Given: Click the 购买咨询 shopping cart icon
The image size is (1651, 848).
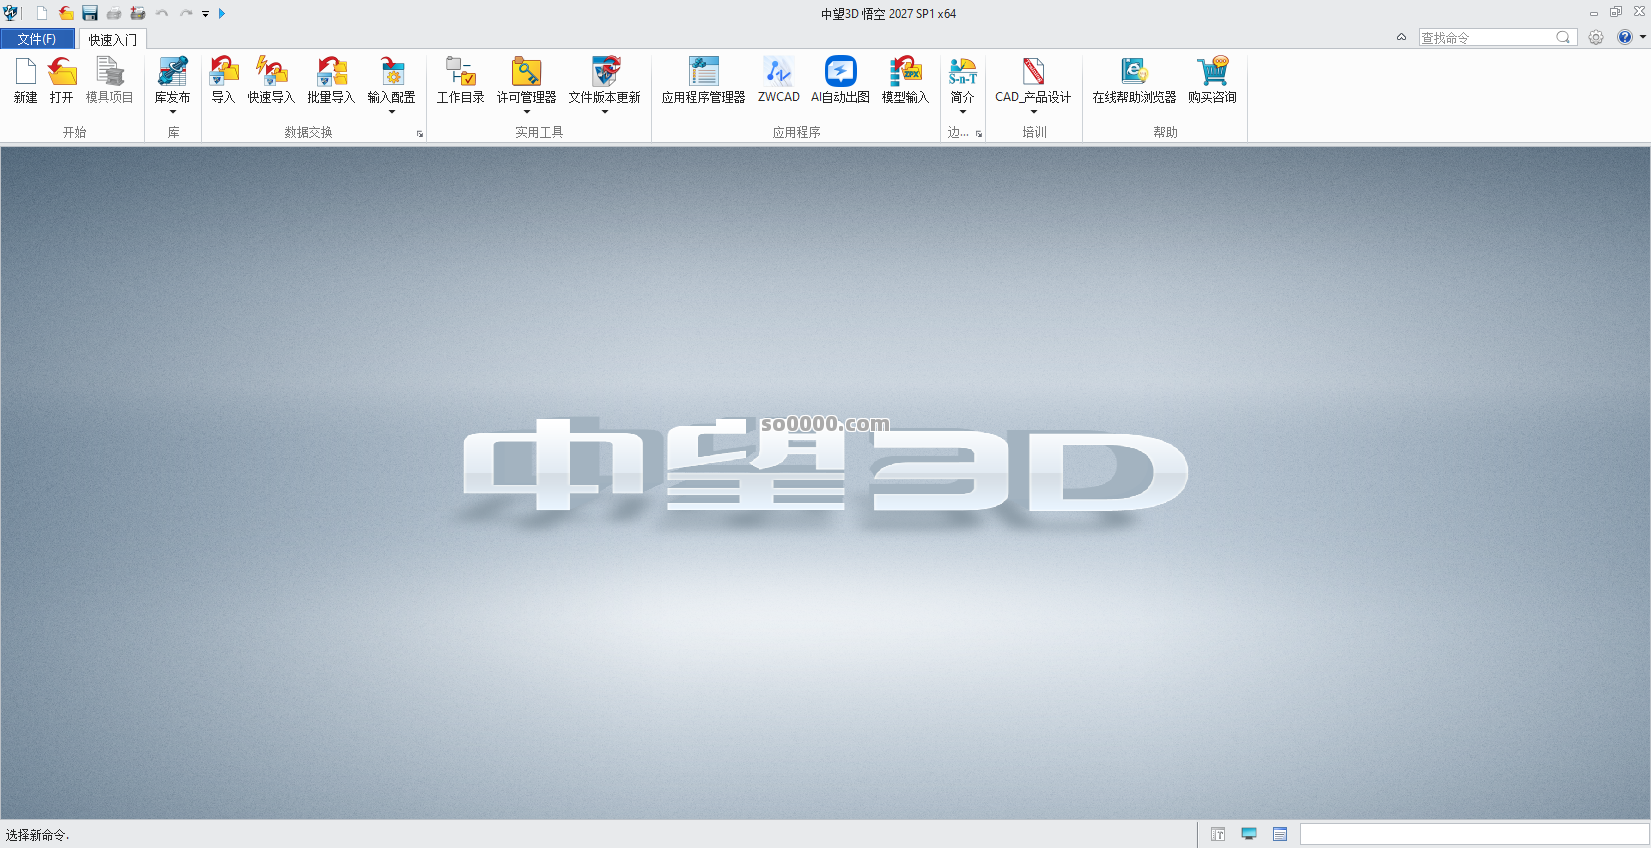Looking at the screenshot, I should tap(1212, 72).
